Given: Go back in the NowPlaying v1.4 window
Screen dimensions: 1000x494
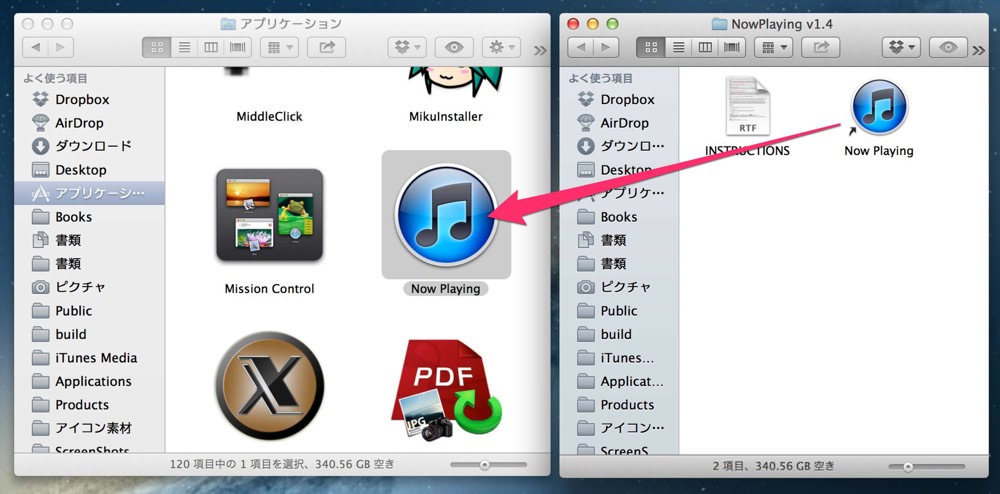Looking at the screenshot, I should [580, 47].
